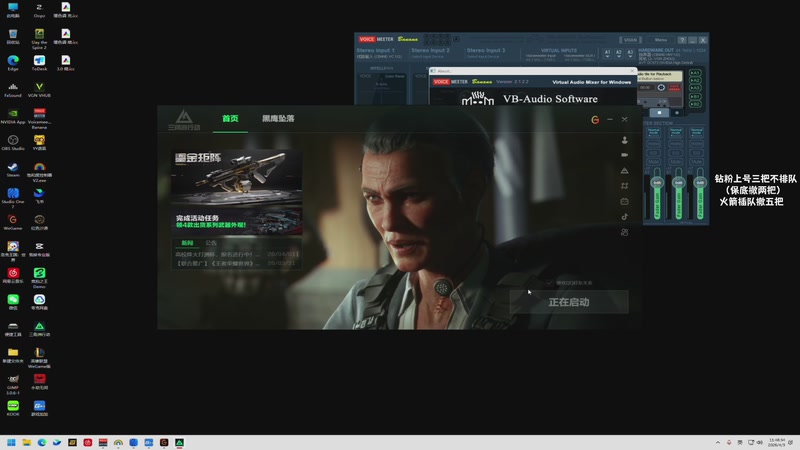Open the KOOK desktop icon
Viewport: 800px width, 450px height.
point(13,408)
